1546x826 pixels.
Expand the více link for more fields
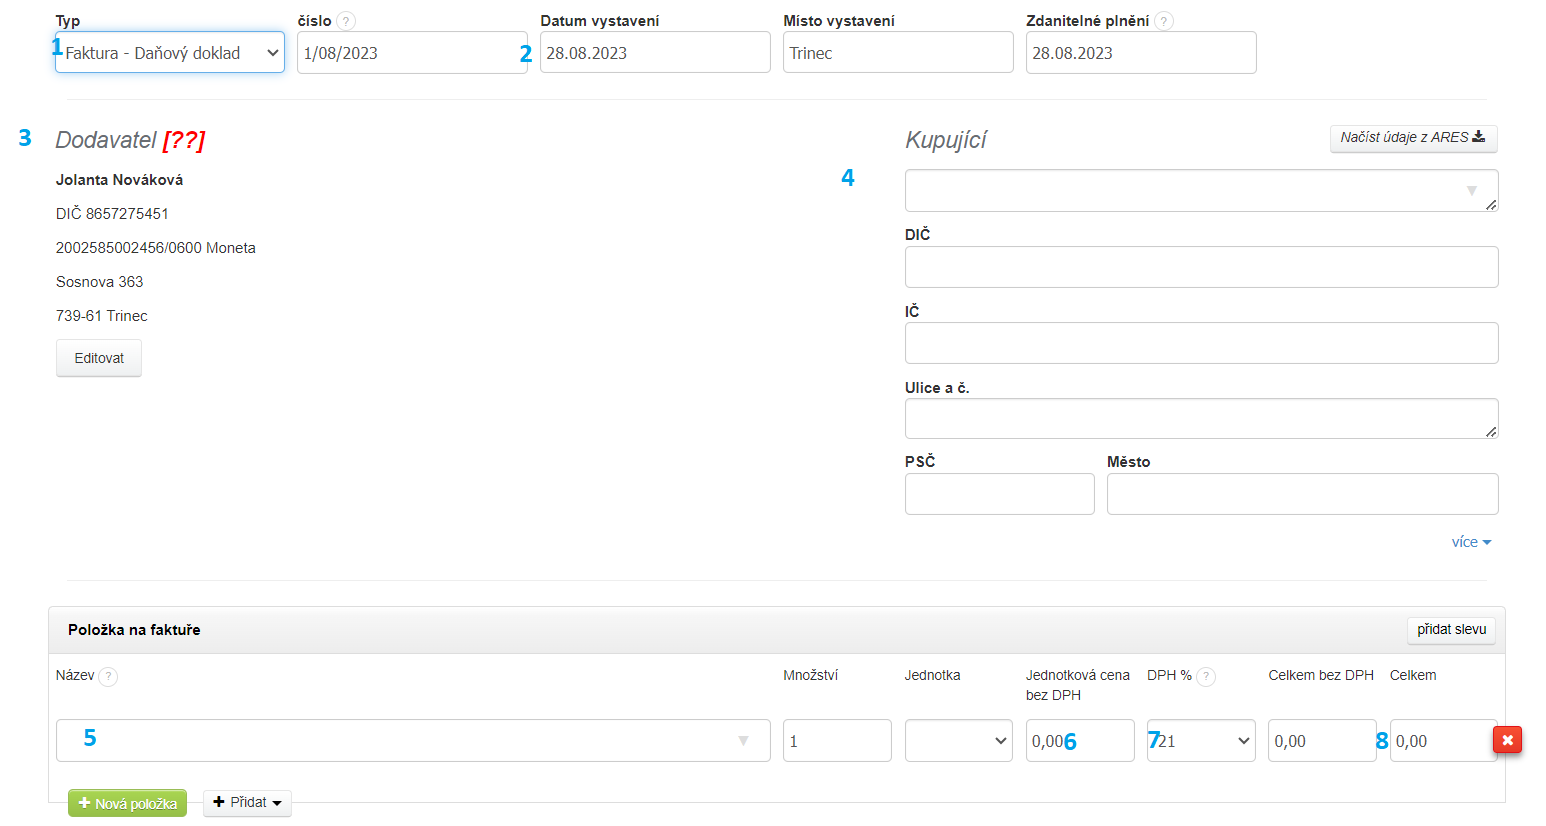coord(1471,542)
